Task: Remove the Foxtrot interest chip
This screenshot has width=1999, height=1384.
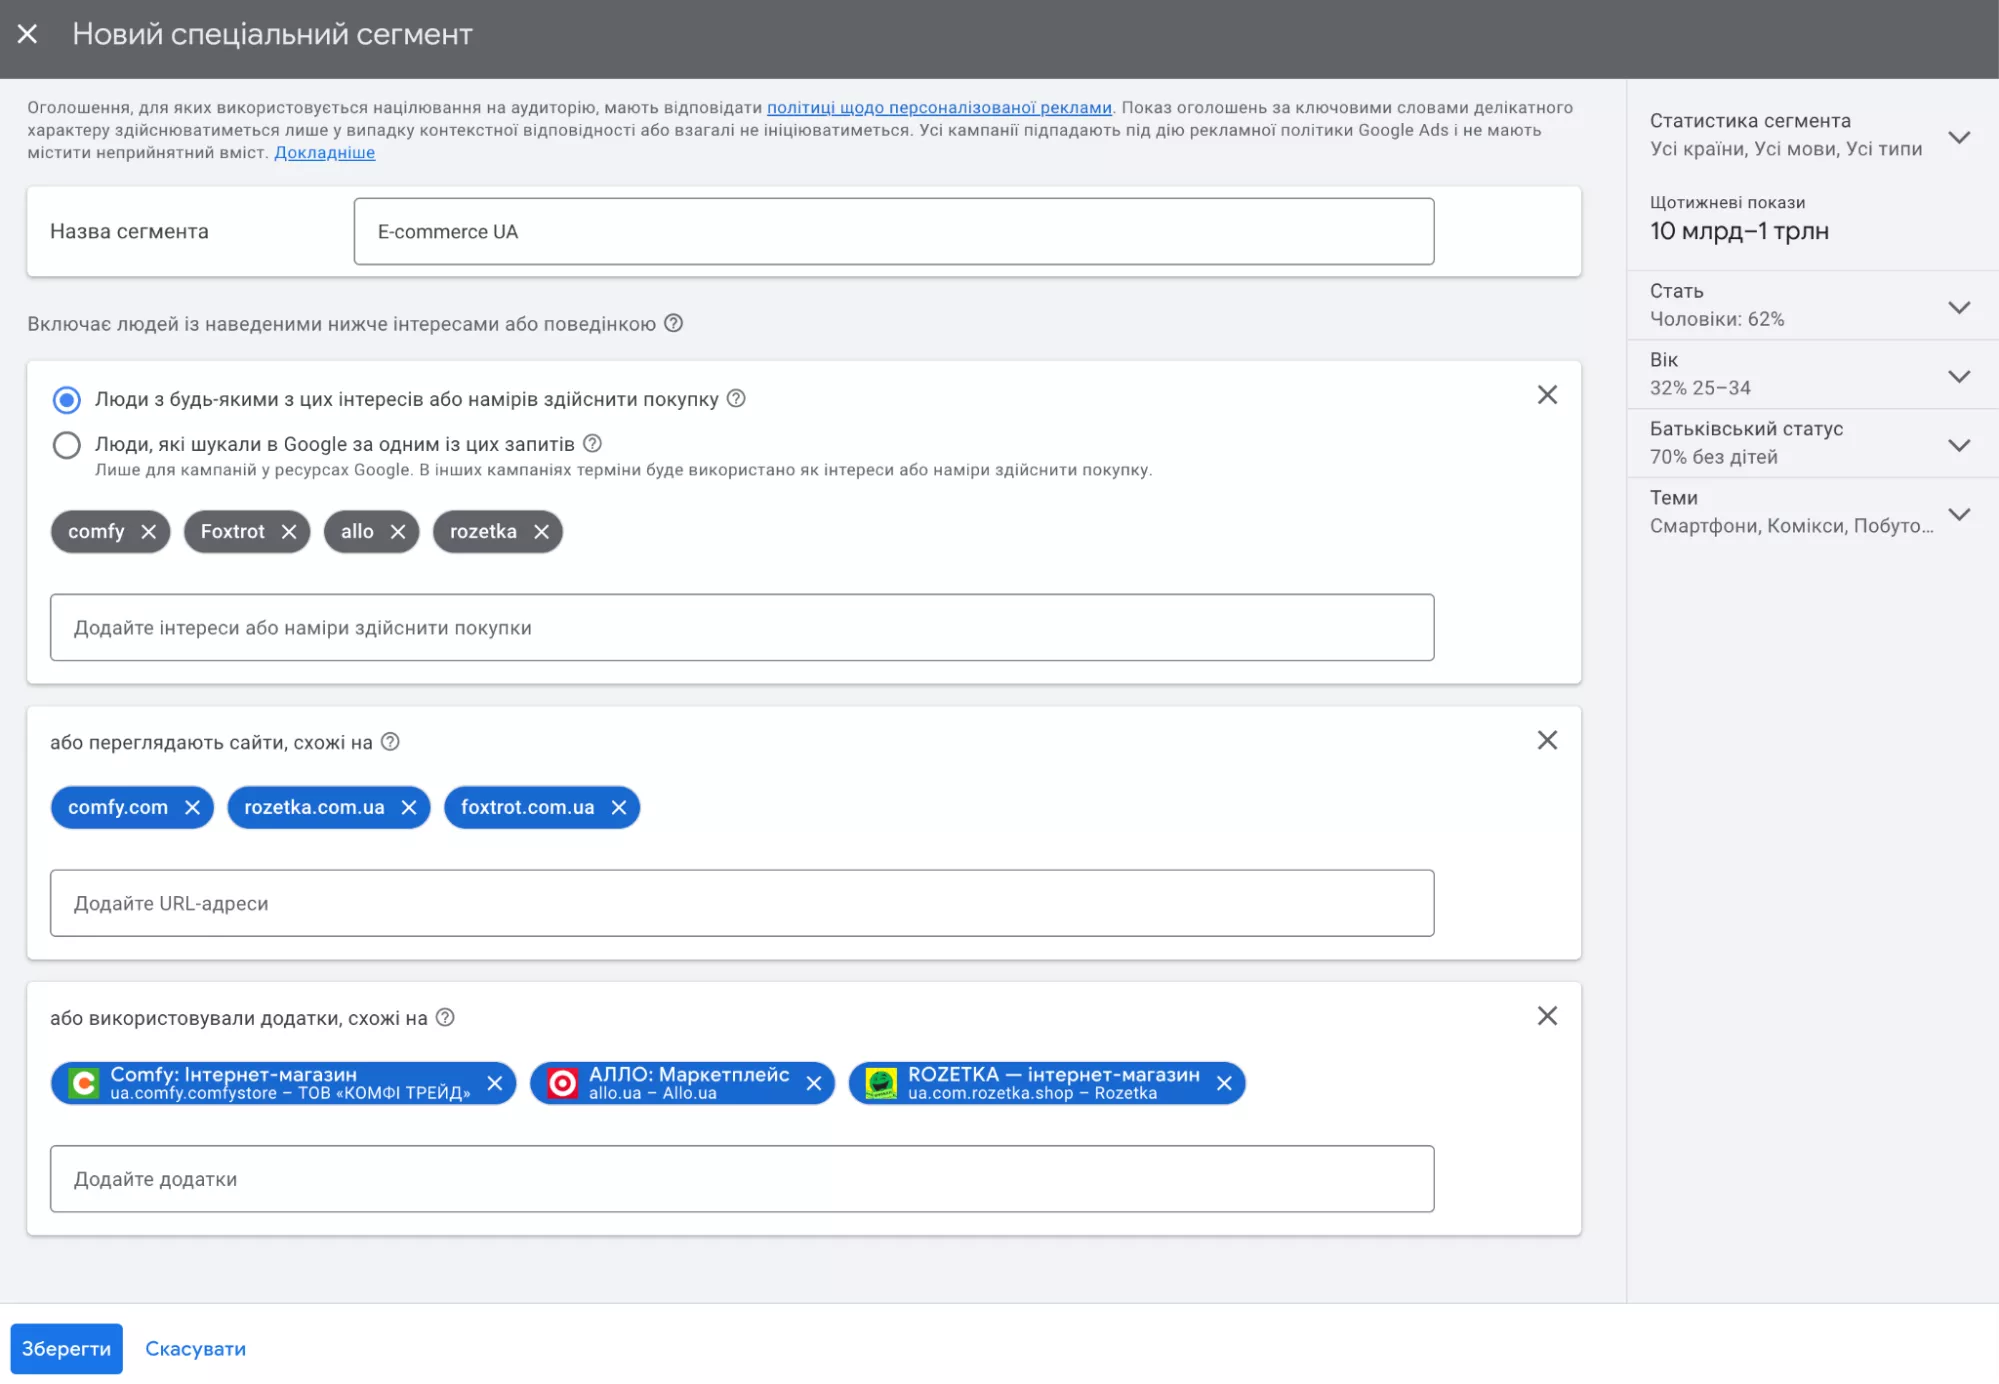Action: pyautogui.click(x=289, y=532)
